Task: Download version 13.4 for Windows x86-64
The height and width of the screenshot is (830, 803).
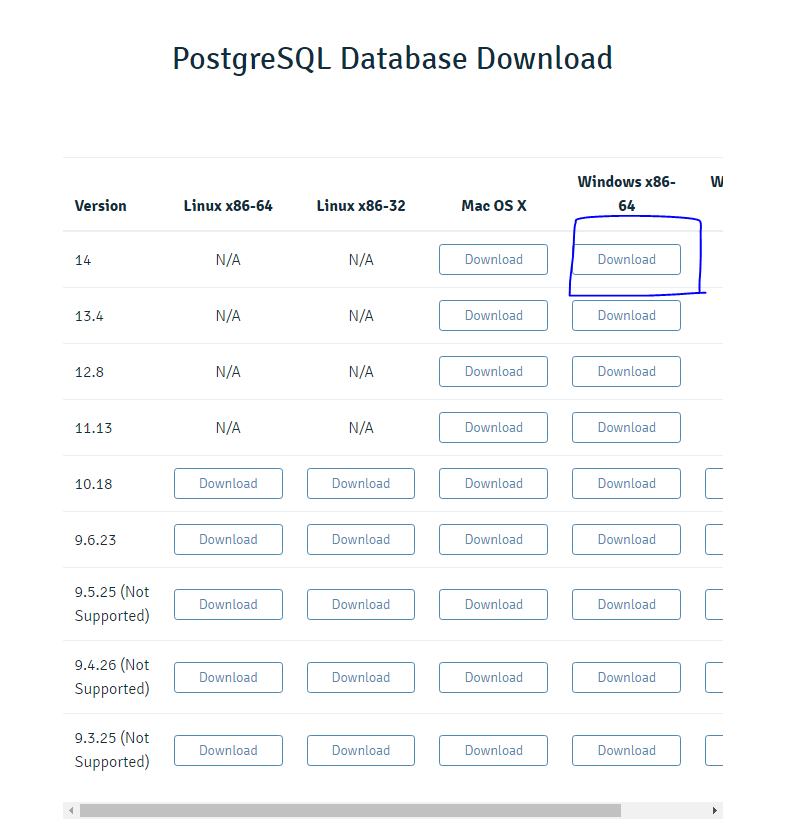Action: pos(626,315)
